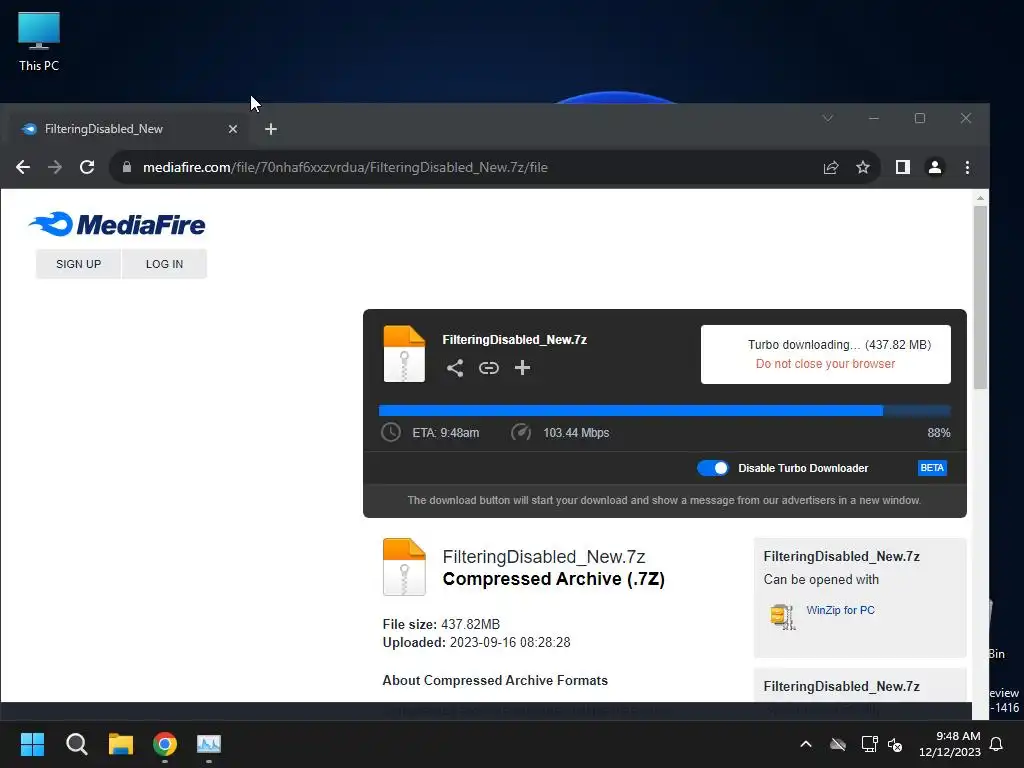Open File Explorer from taskbar
Viewport: 1024px width, 768px height.
click(121, 744)
